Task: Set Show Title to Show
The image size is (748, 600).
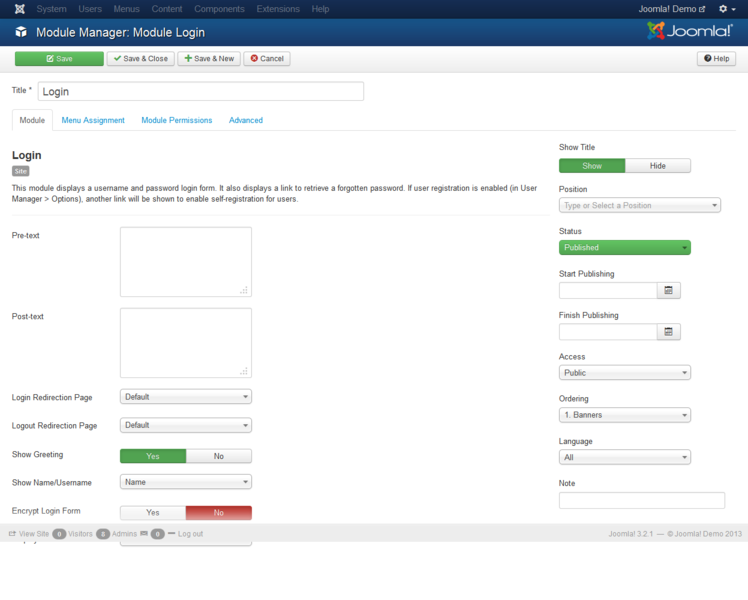Action: (592, 166)
